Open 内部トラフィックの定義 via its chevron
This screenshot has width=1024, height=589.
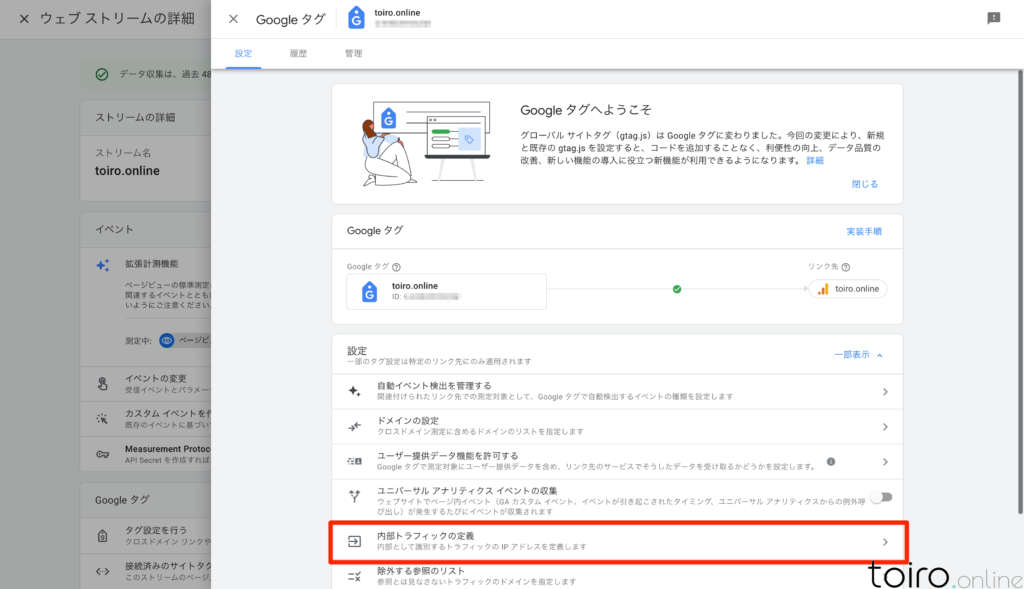click(885, 542)
